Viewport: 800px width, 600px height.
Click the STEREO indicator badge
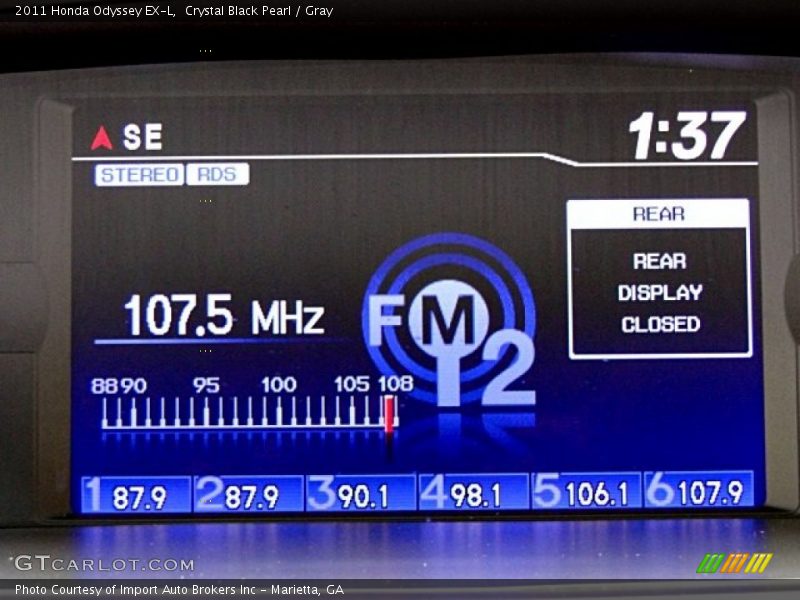pos(139,175)
